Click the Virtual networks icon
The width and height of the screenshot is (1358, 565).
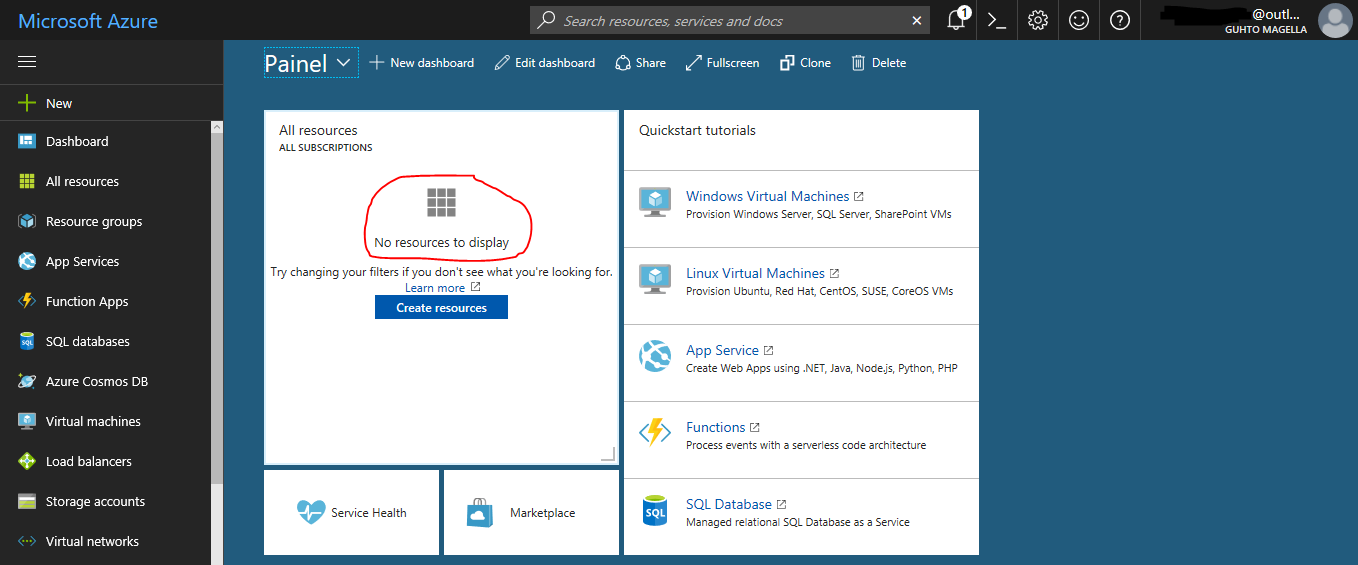click(x=27, y=541)
